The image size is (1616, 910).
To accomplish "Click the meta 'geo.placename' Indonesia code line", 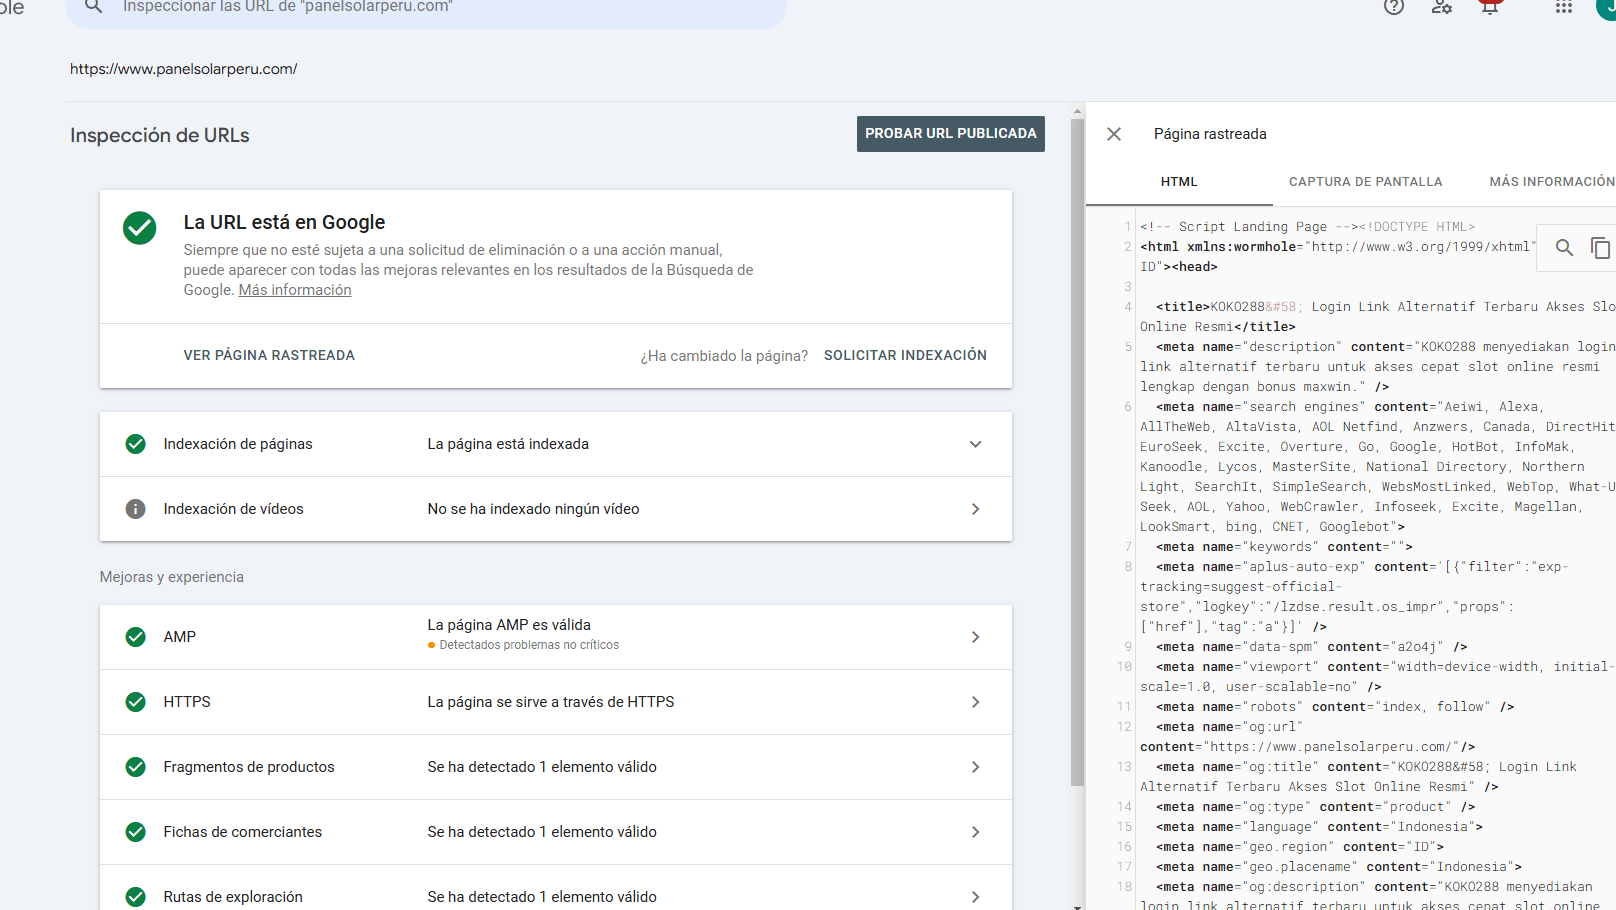I will pyautogui.click(x=1339, y=867).
